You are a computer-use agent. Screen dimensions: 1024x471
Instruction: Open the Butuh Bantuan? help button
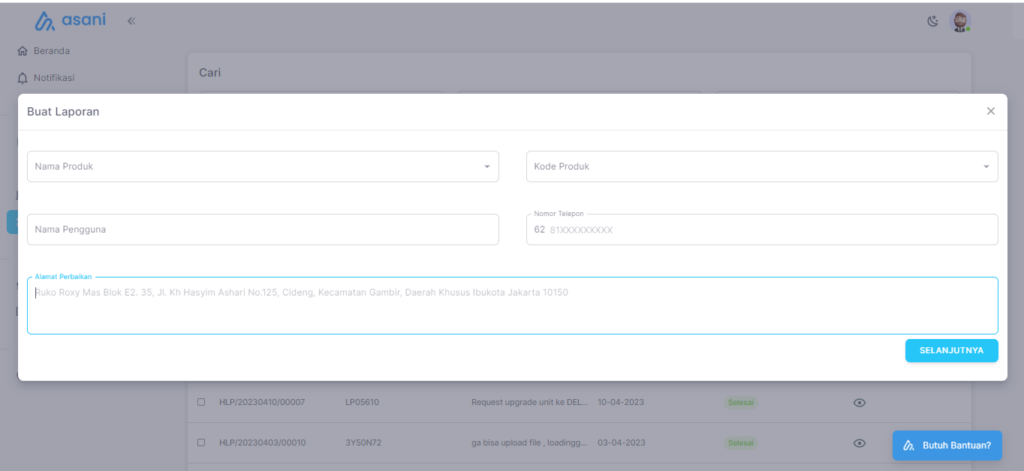coord(946,445)
